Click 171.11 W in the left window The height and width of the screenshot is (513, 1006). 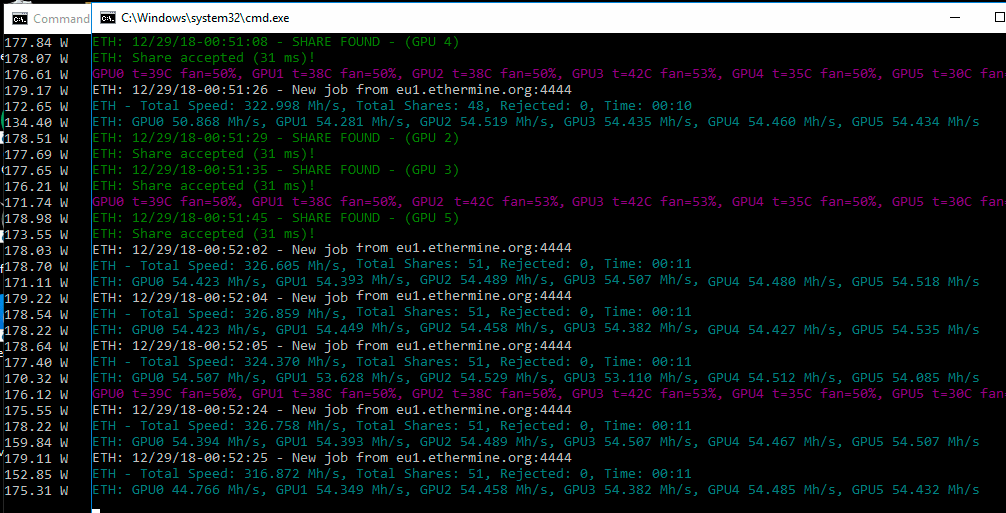pyautogui.click(x=37, y=283)
